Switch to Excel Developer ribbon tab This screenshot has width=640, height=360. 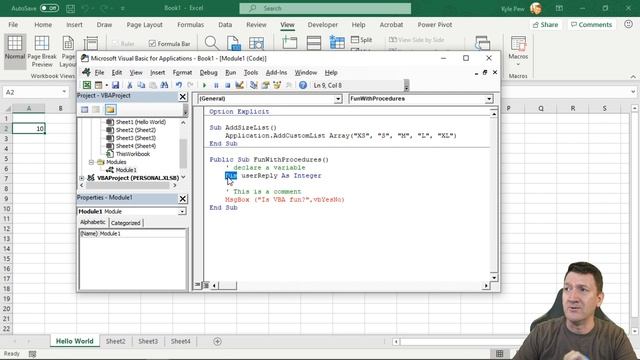point(322,24)
